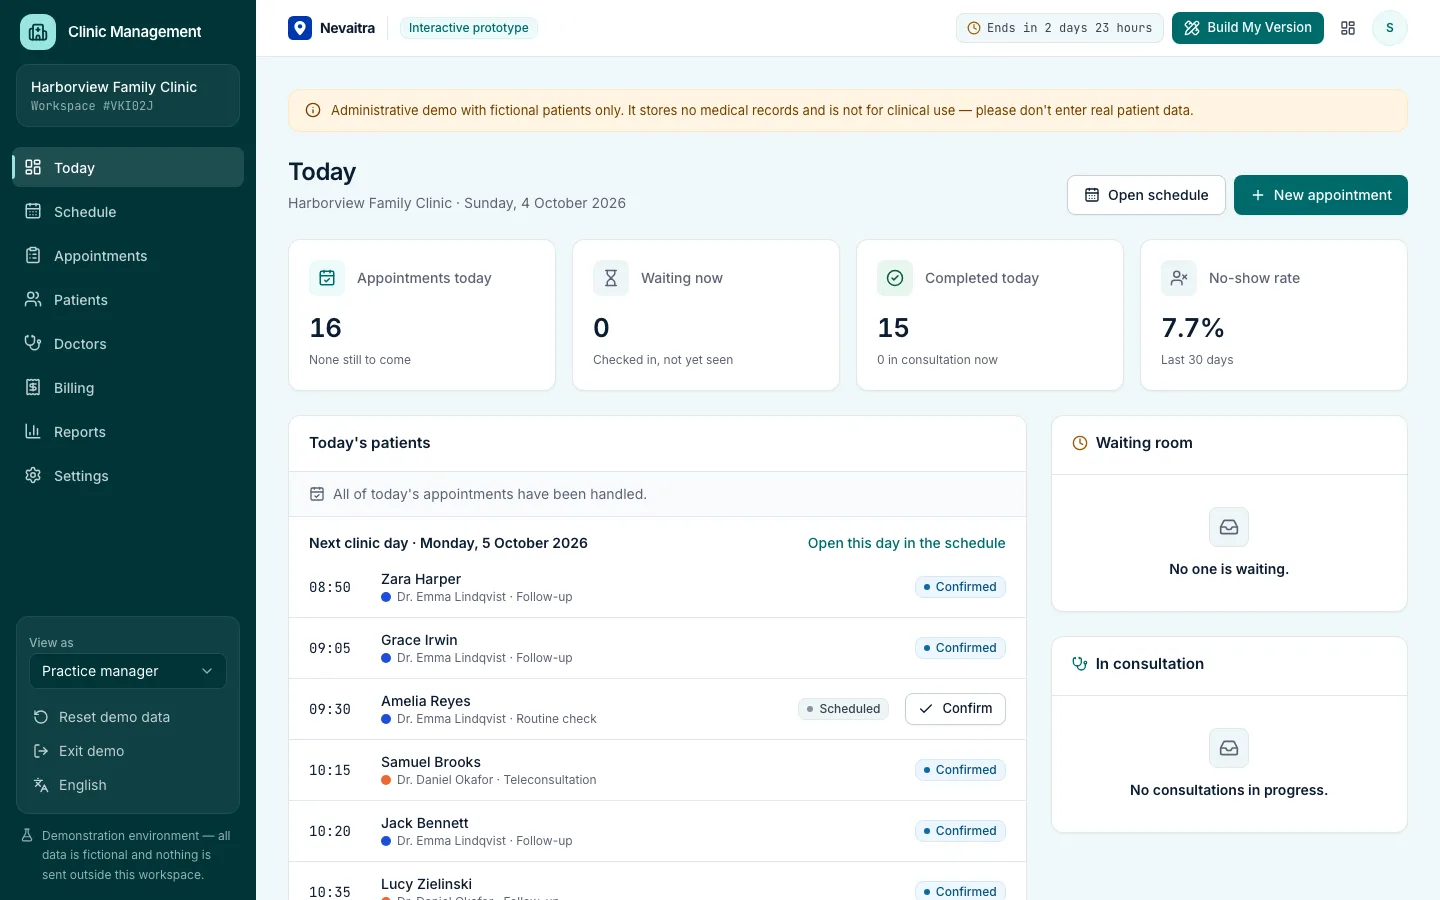Click the Appointments today calendar icon
The width and height of the screenshot is (1440, 900).
[x=327, y=278]
